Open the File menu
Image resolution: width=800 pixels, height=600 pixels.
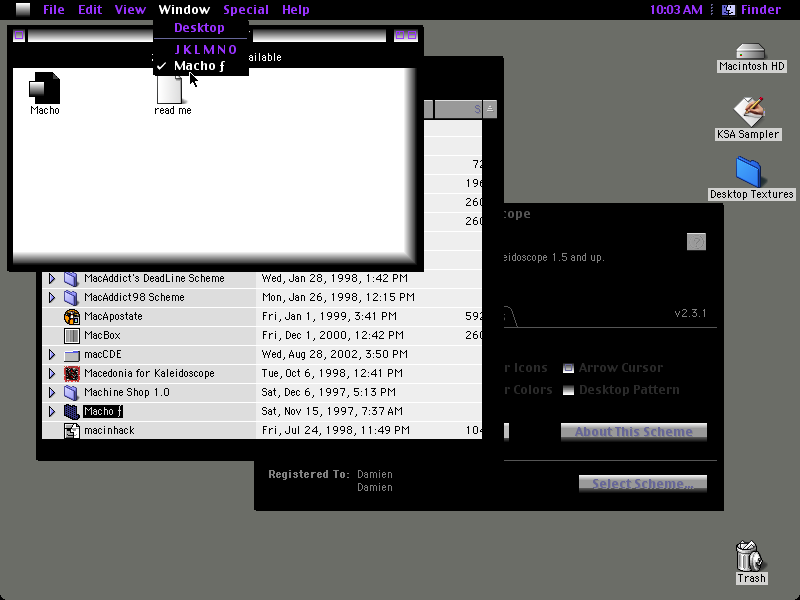pos(54,10)
